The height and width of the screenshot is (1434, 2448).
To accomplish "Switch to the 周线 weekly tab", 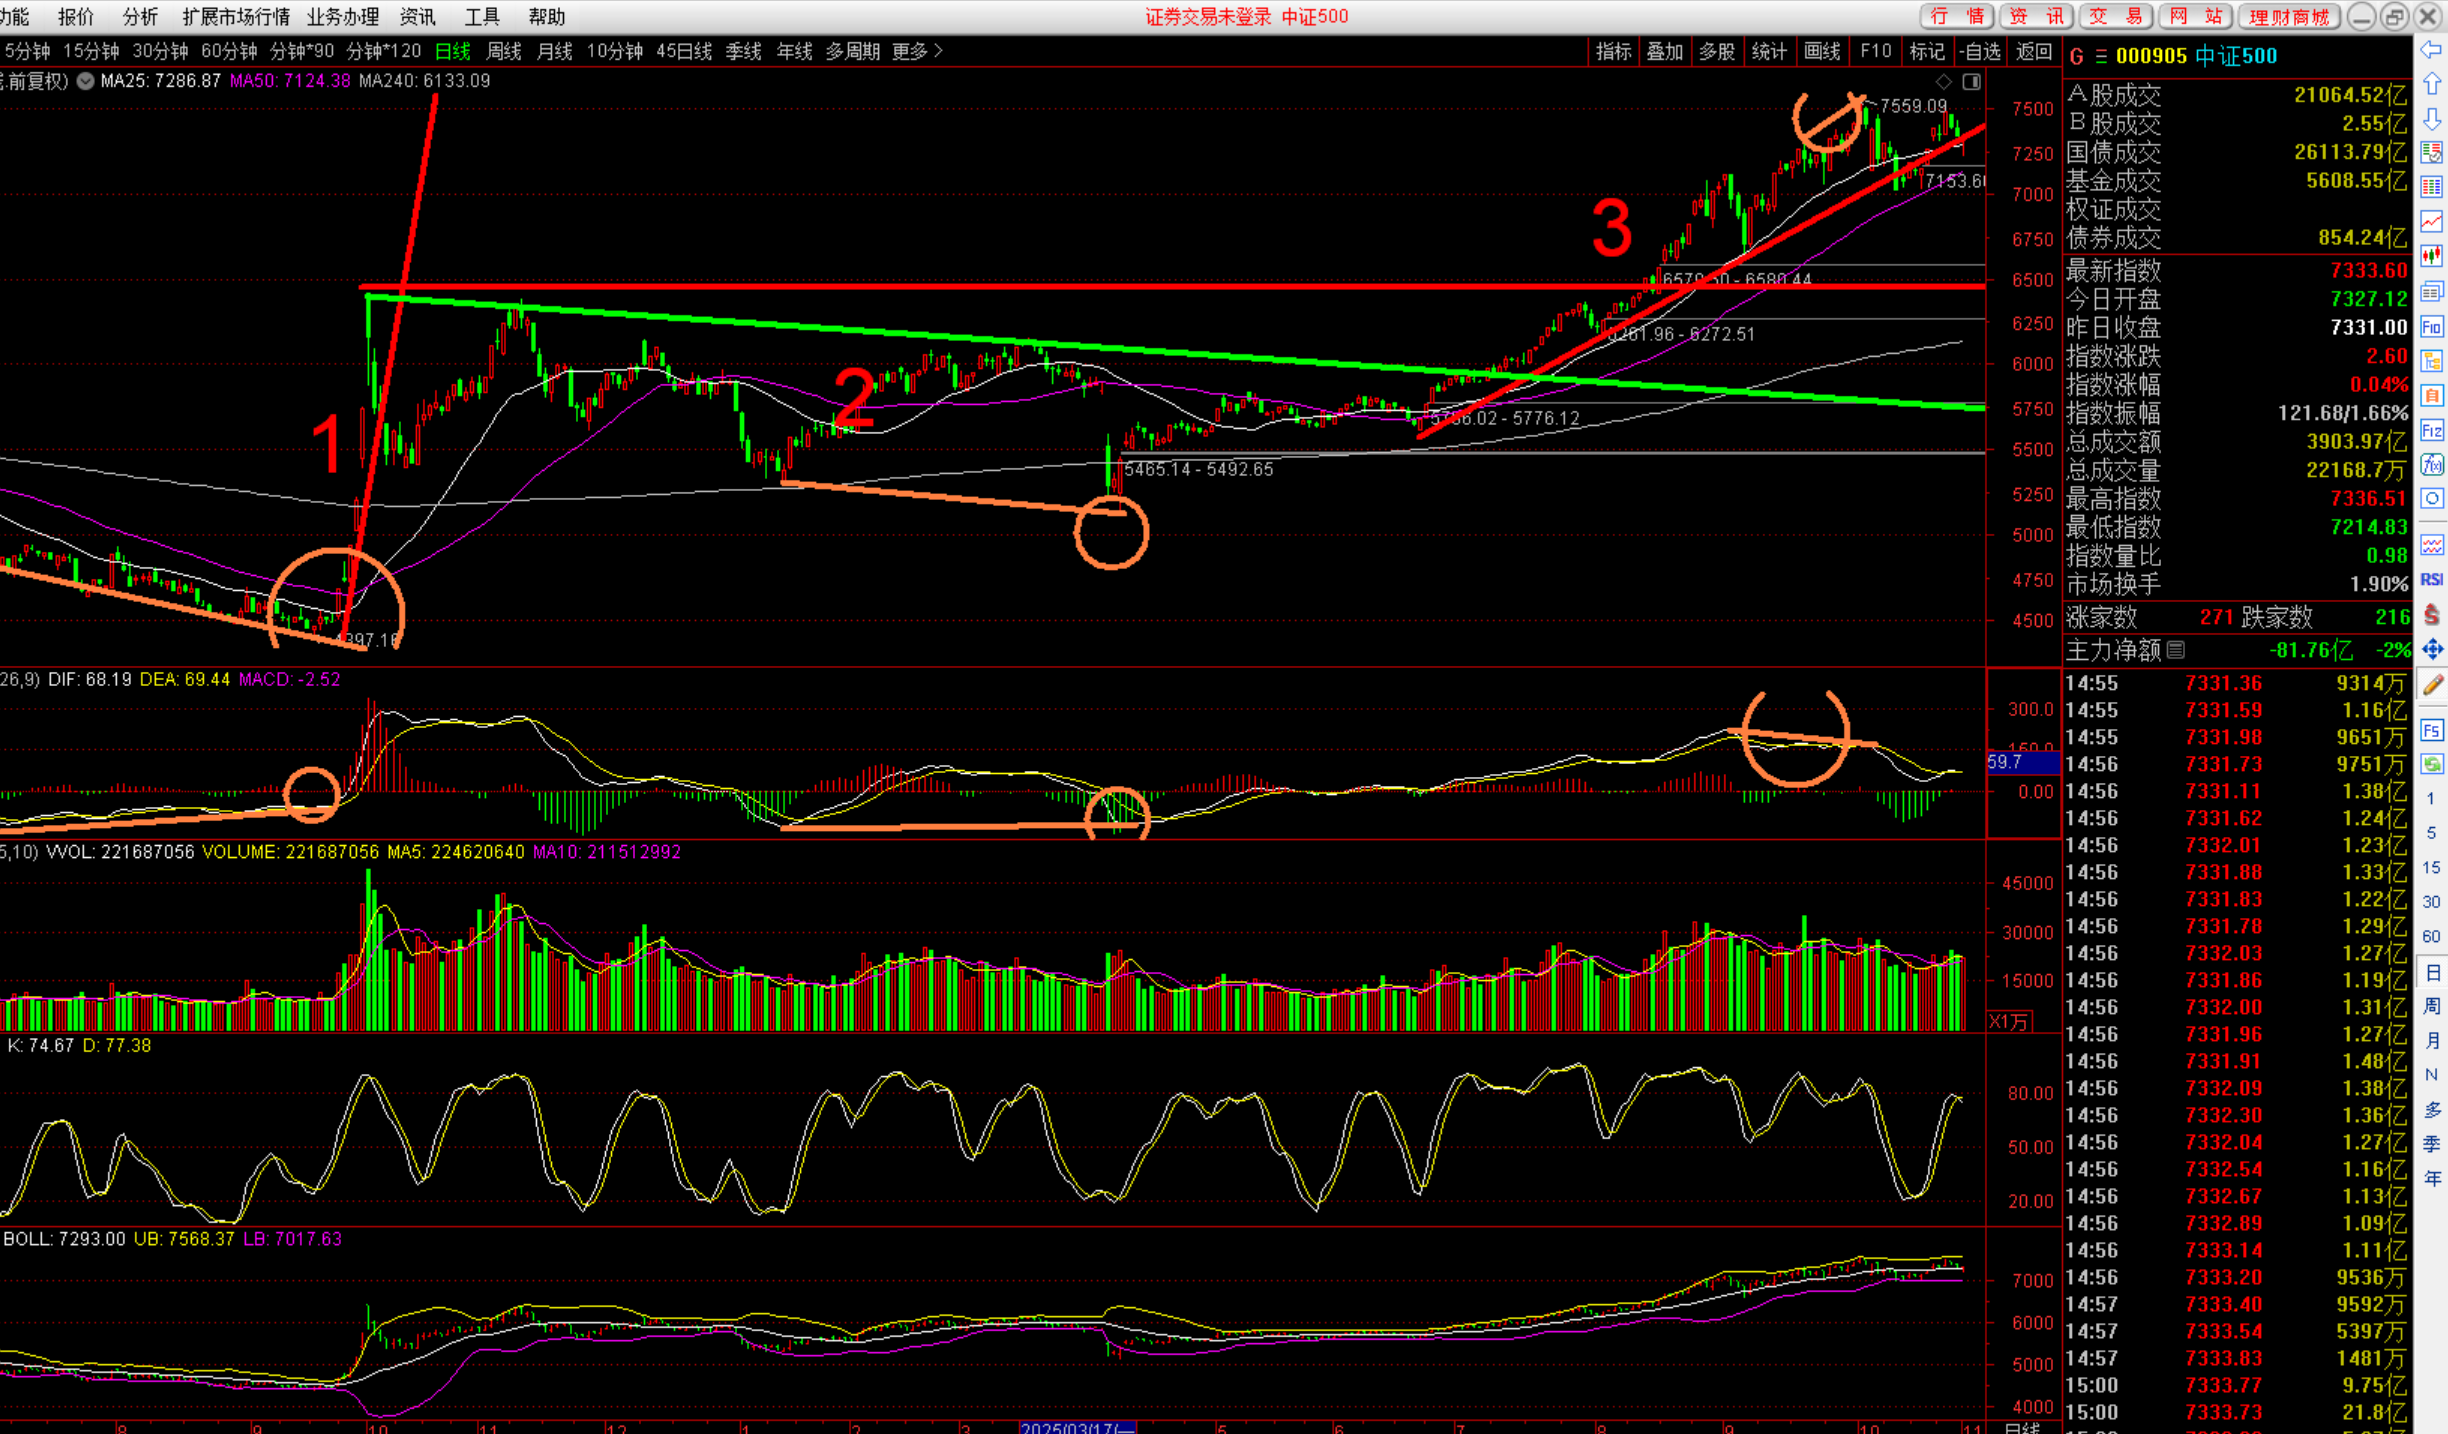I will click(503, 51).
